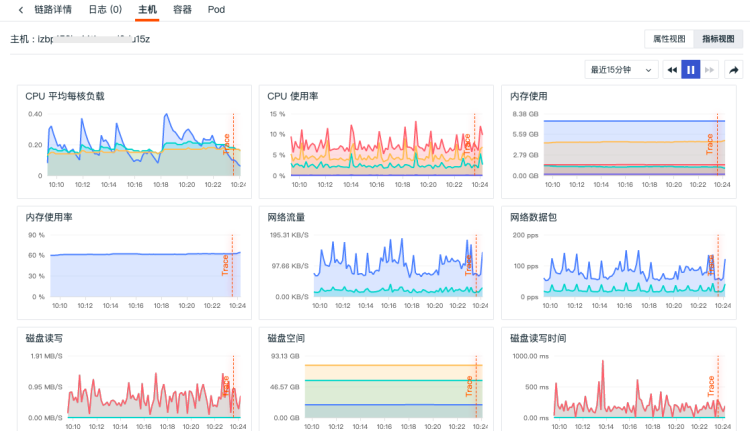
Task: Click the CPU 使用率 chart title
Action: point(293,96)
